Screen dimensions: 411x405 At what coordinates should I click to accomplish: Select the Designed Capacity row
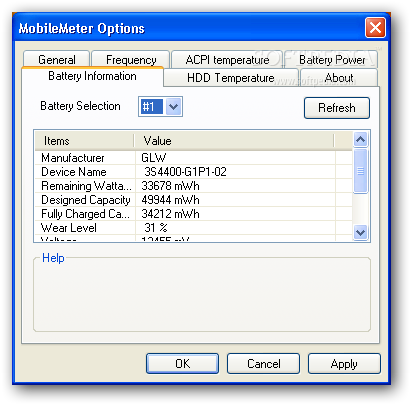(x=193, y=200)
